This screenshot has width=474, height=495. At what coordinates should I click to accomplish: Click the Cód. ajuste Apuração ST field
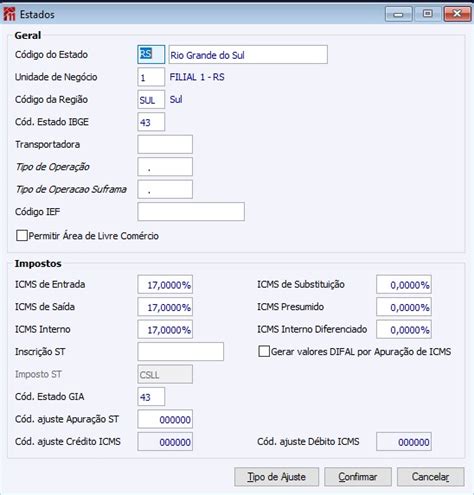click(165, 419)
